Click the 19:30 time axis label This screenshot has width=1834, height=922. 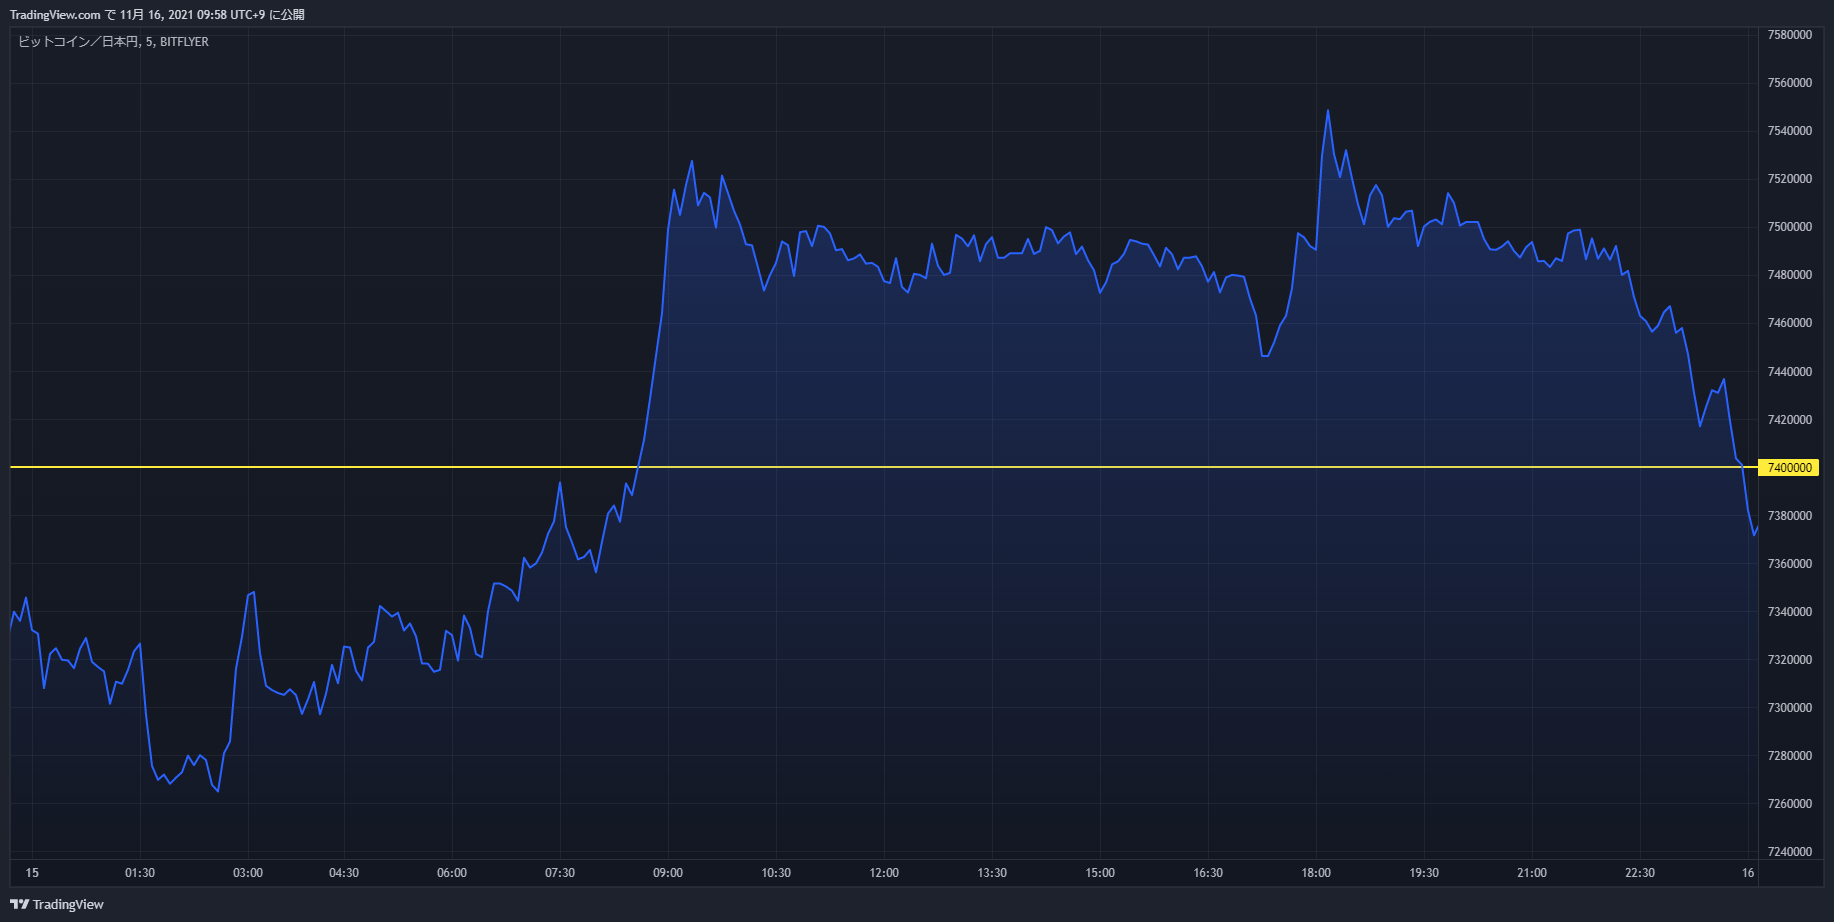tap(1424, 873)
